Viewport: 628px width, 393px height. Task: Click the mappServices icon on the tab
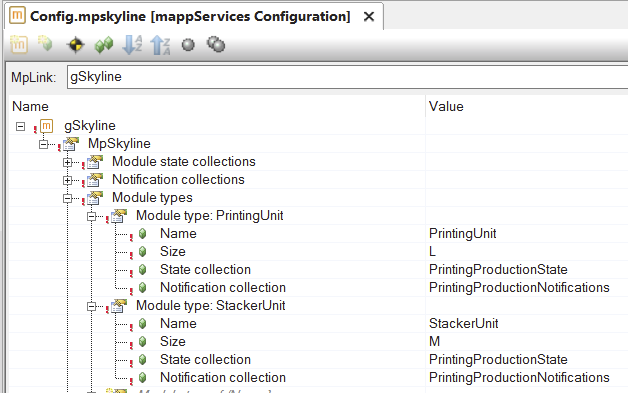(17, 16)
